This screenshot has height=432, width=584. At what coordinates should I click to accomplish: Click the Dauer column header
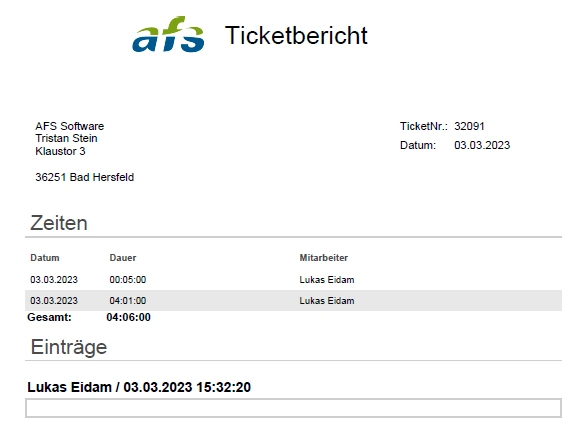coord(123,258)
